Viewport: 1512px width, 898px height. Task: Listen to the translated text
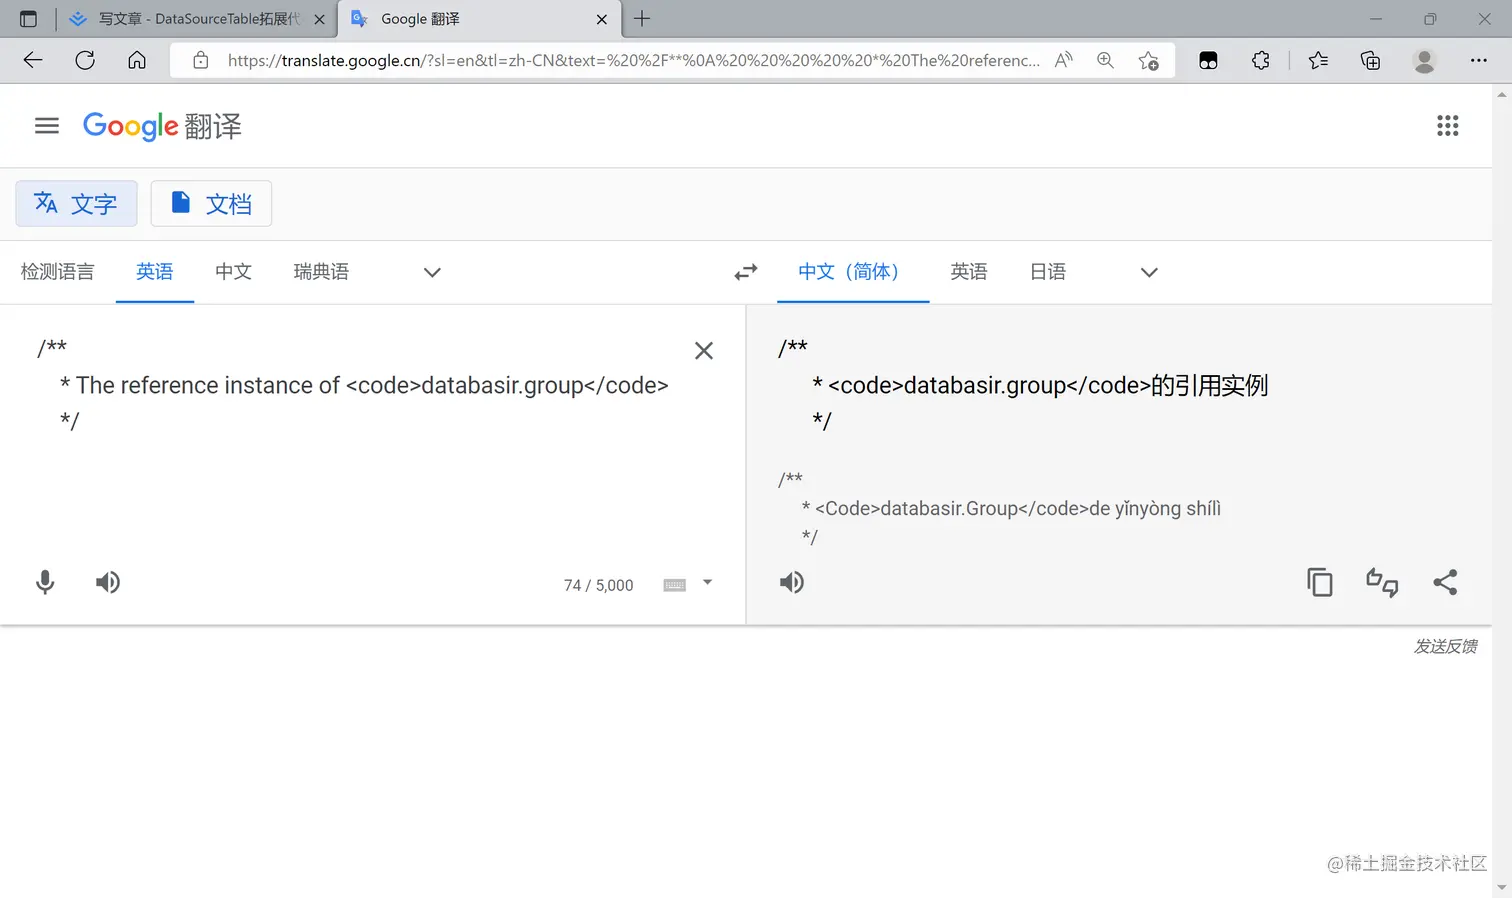[792, 582]
